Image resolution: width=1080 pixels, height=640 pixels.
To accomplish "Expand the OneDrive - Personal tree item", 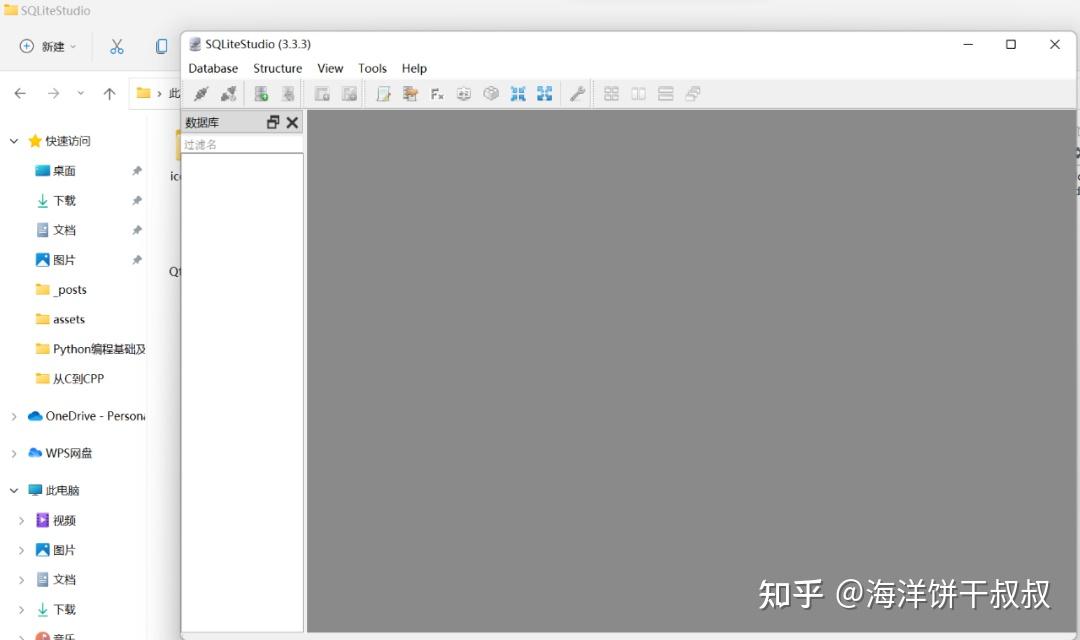I will tap(13, 415).
